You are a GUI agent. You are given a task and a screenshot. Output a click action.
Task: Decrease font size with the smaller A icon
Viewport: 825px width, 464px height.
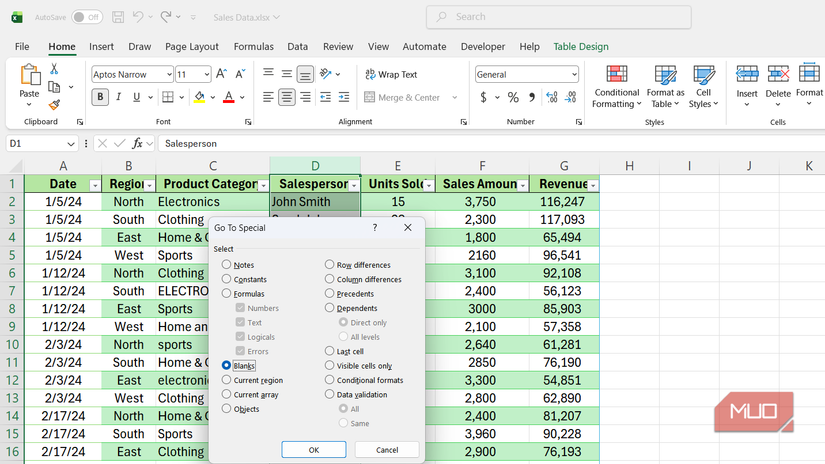coord(240,74)
